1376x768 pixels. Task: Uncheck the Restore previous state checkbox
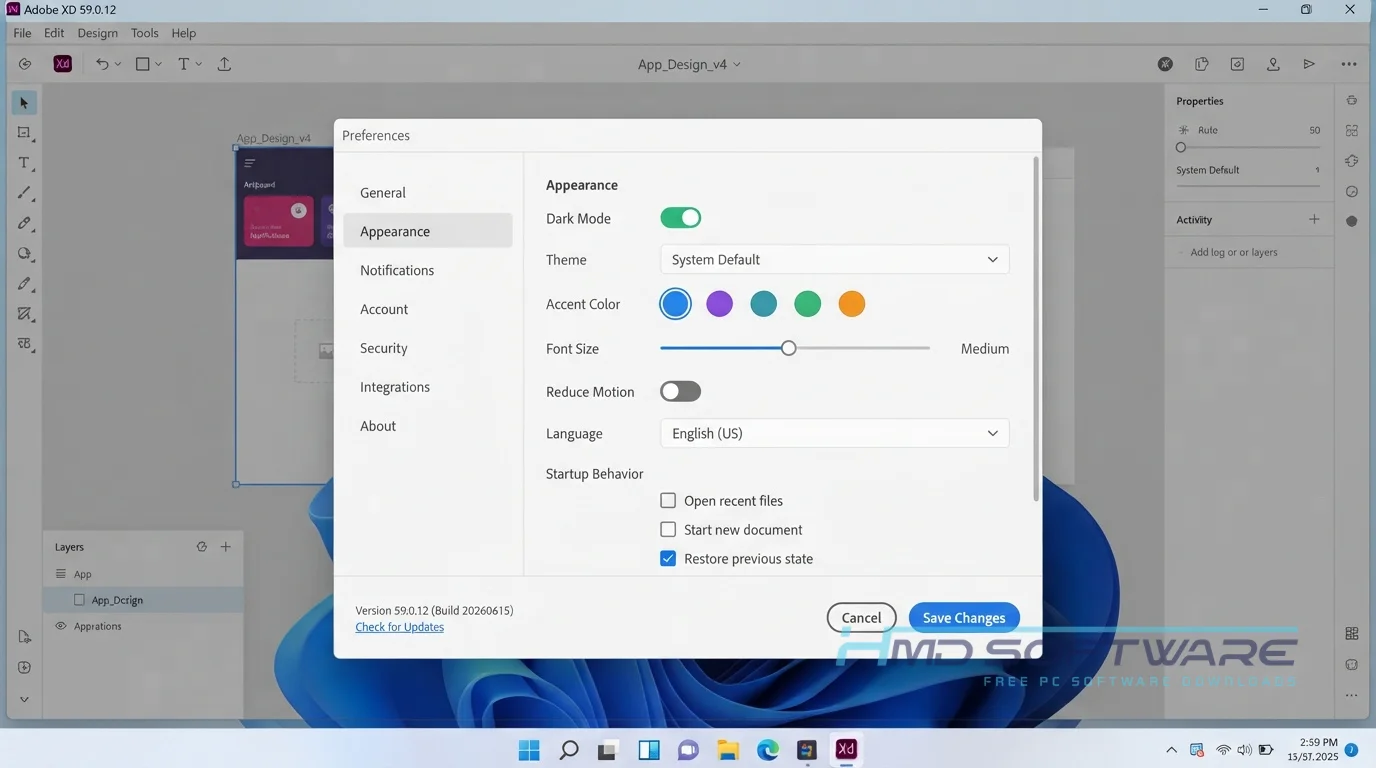(668, 558)
